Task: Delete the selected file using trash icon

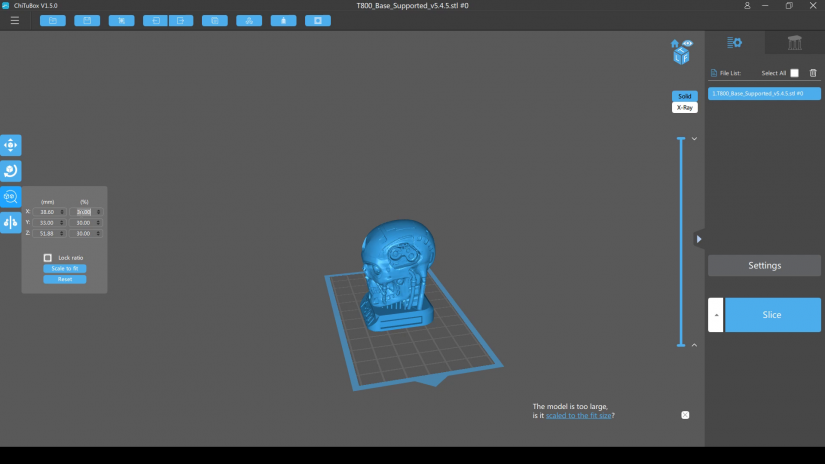Action: coord(812,73)
